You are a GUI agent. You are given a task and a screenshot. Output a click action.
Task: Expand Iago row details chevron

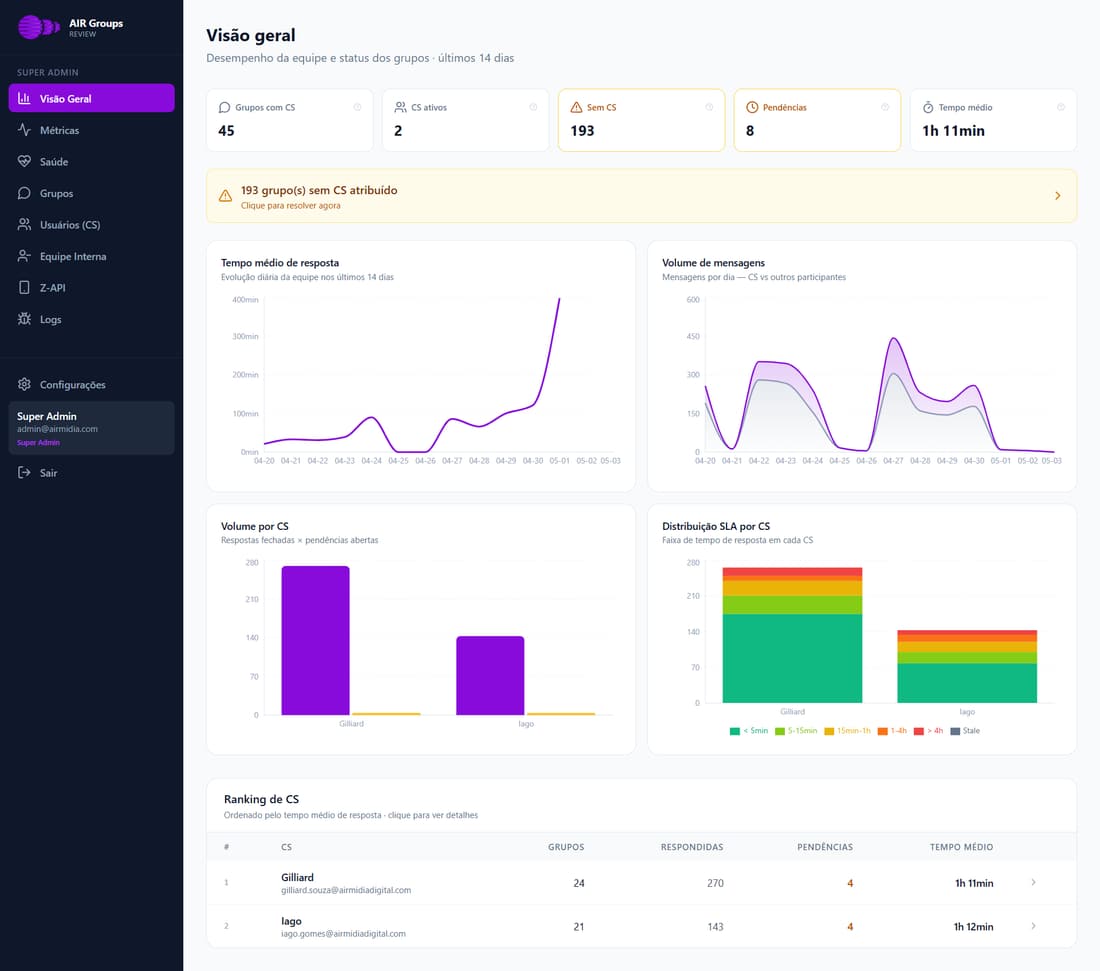tap(1033, 926)
